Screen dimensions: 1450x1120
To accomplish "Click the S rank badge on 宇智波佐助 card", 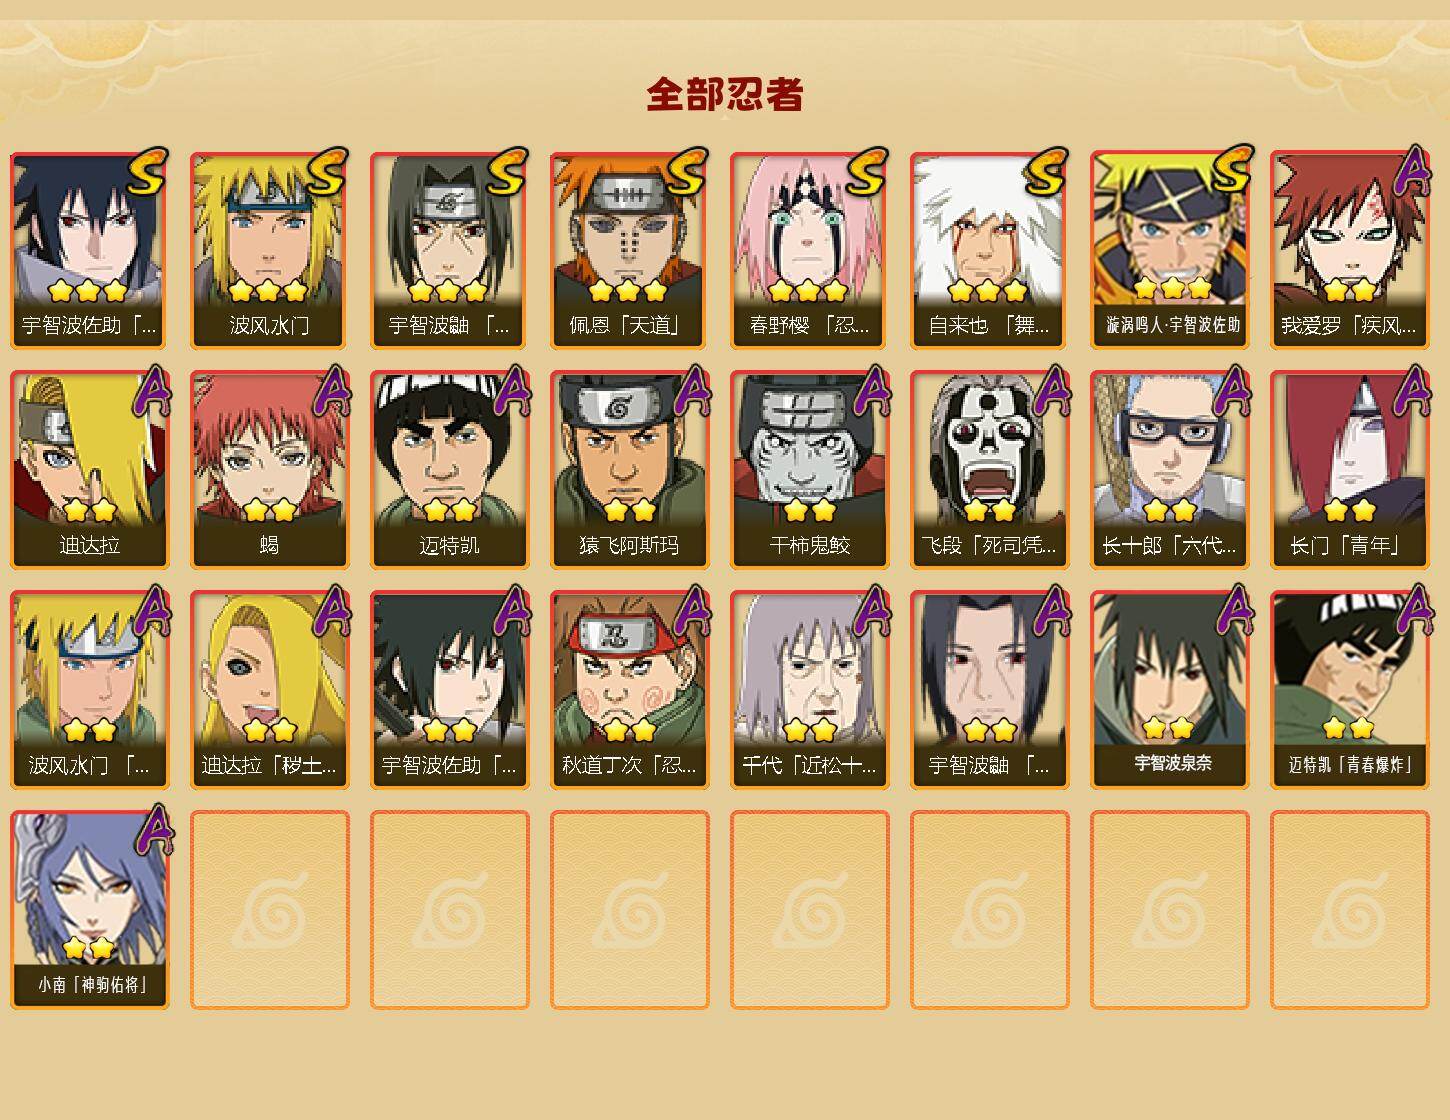I will pyautogui.click(x=146, y=172).
